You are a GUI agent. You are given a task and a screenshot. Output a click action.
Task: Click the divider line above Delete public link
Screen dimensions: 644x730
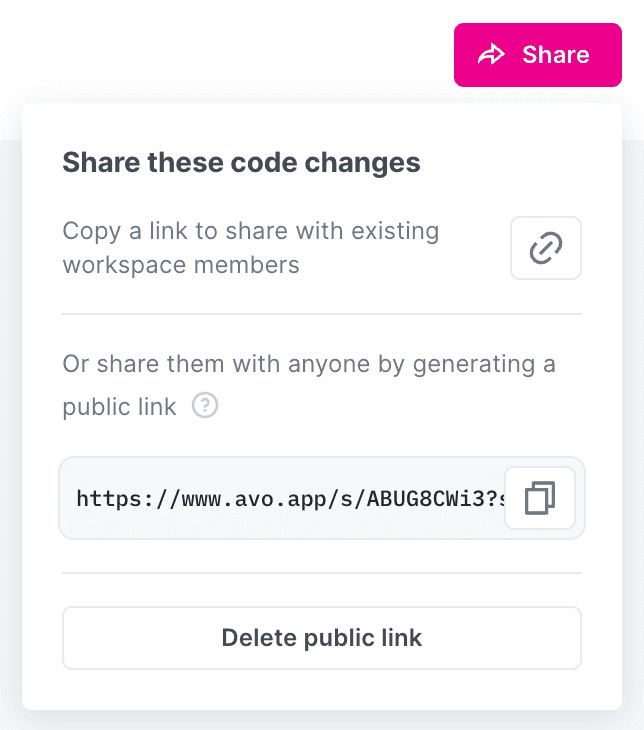coord(322,574)
